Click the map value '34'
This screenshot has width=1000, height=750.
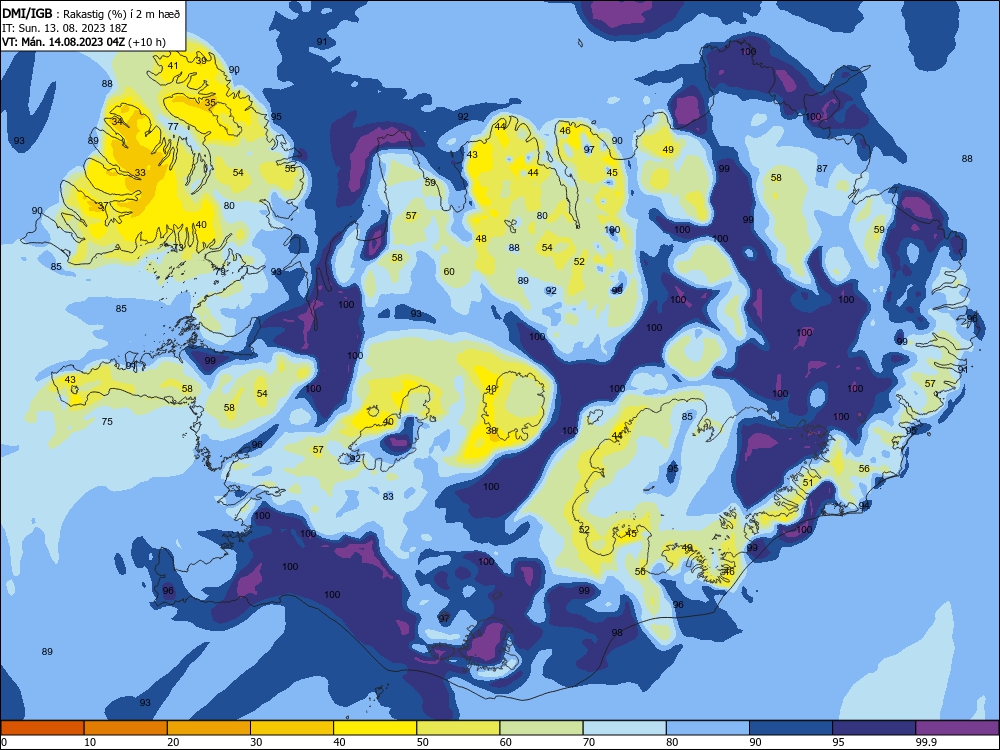click(117, 121)
